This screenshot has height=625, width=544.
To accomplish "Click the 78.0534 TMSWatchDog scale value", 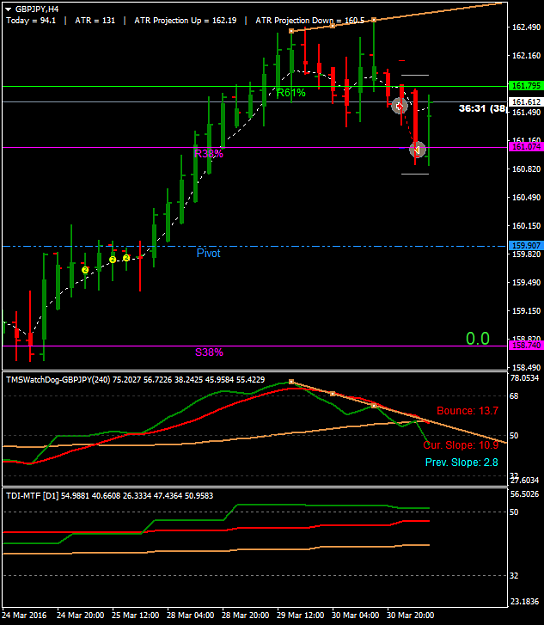I will tap(524, 378).
